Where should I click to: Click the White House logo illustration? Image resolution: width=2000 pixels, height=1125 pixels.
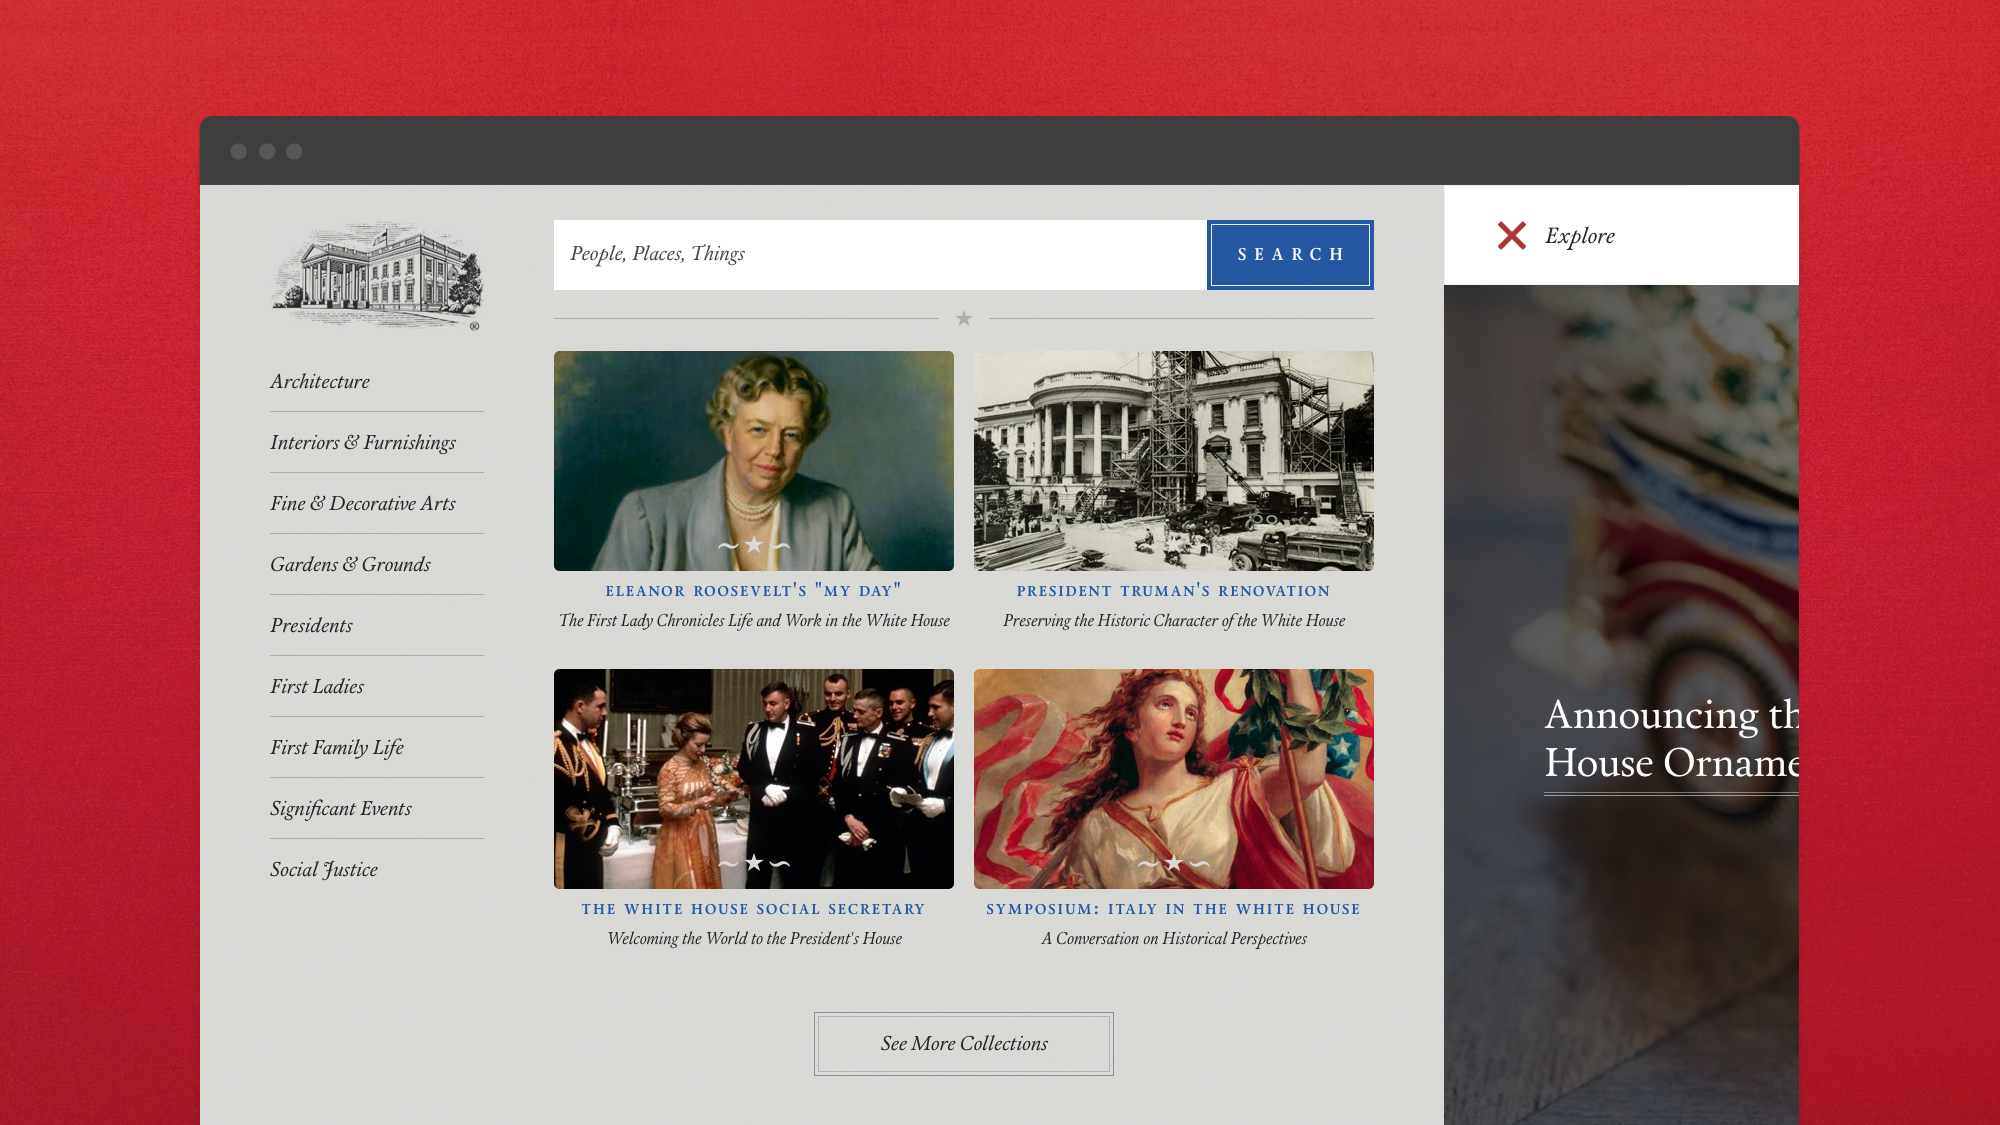tap(377, 276)
